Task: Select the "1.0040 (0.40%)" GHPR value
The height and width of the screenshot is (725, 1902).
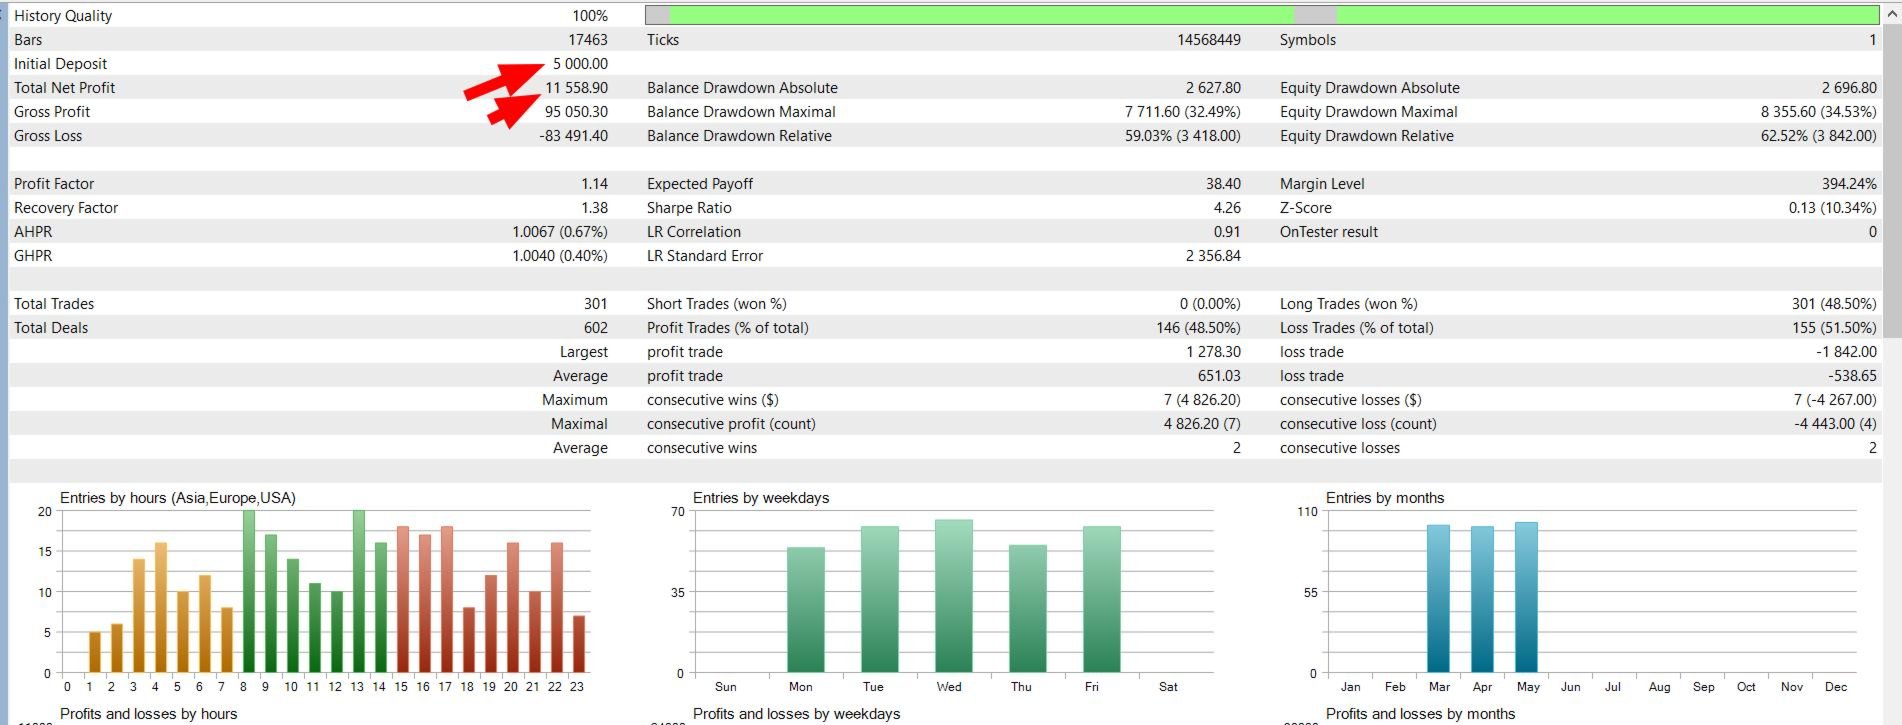Action: 560,256
